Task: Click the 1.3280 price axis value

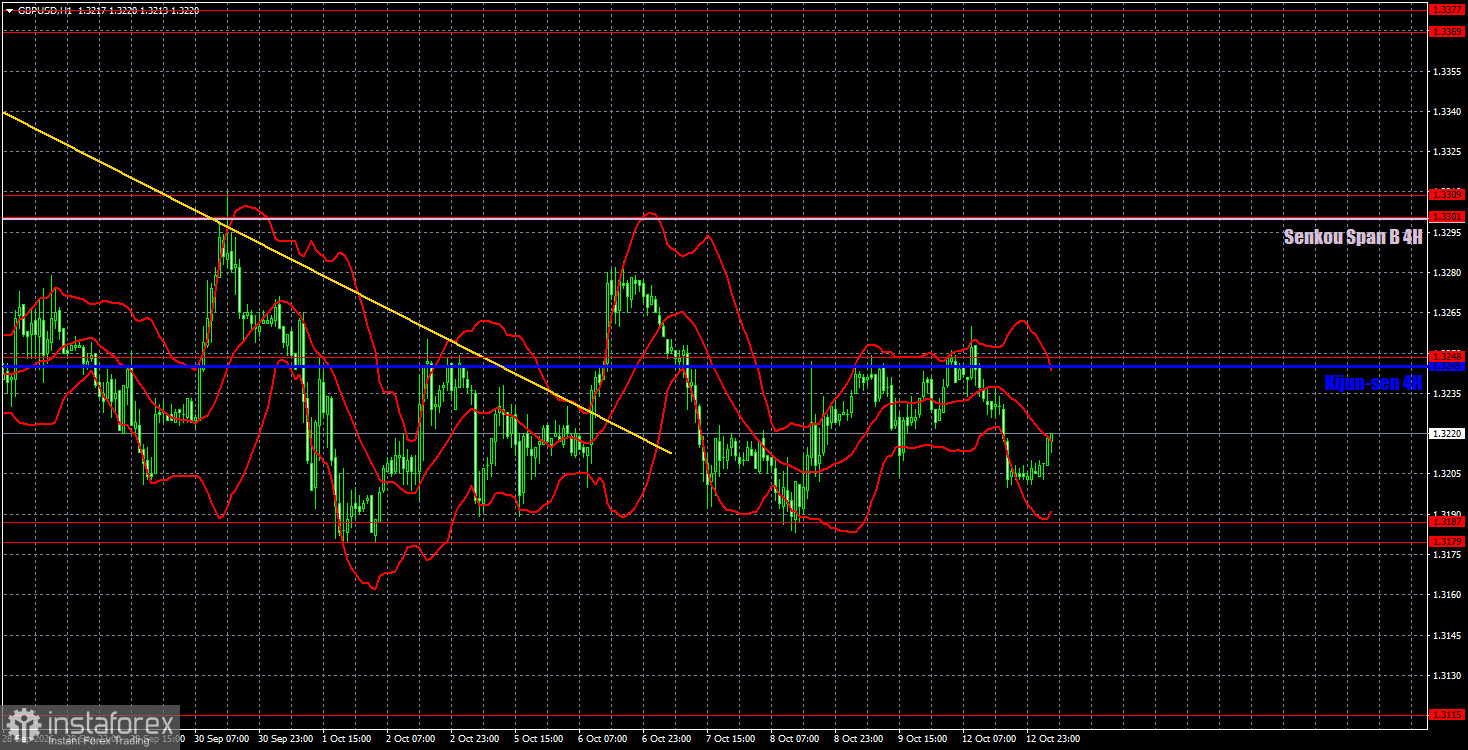Action: click(1447, 272)
